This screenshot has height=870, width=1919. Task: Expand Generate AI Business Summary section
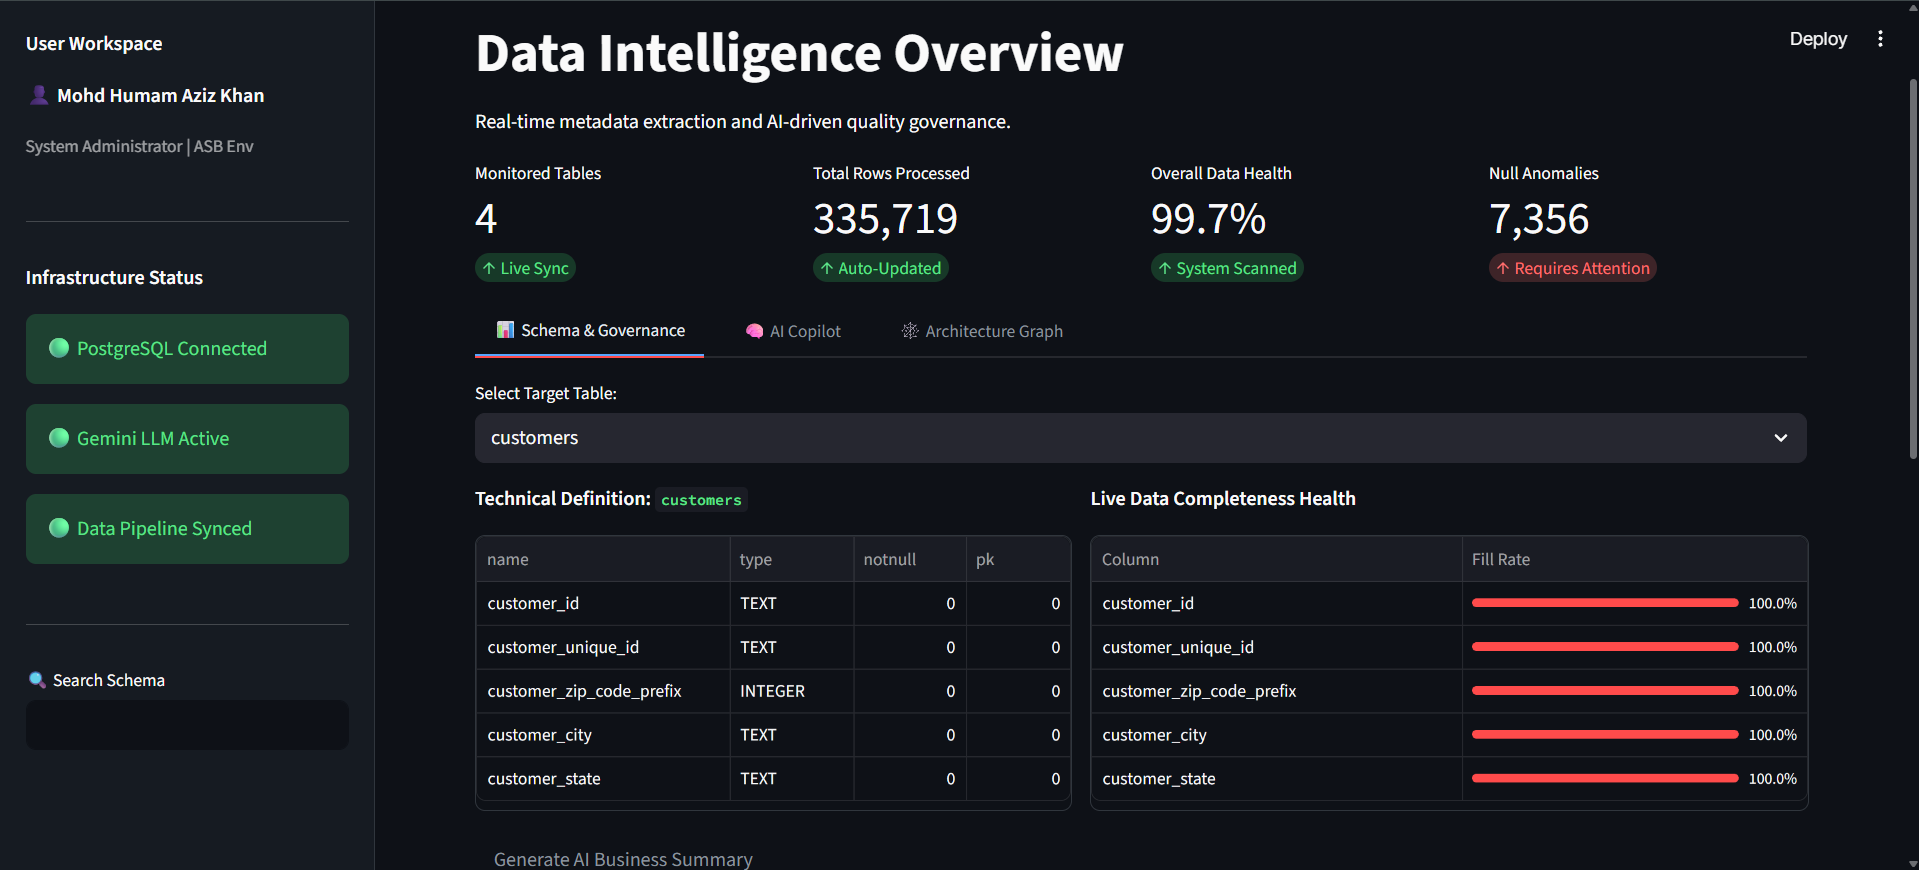[x=623, y=859]
